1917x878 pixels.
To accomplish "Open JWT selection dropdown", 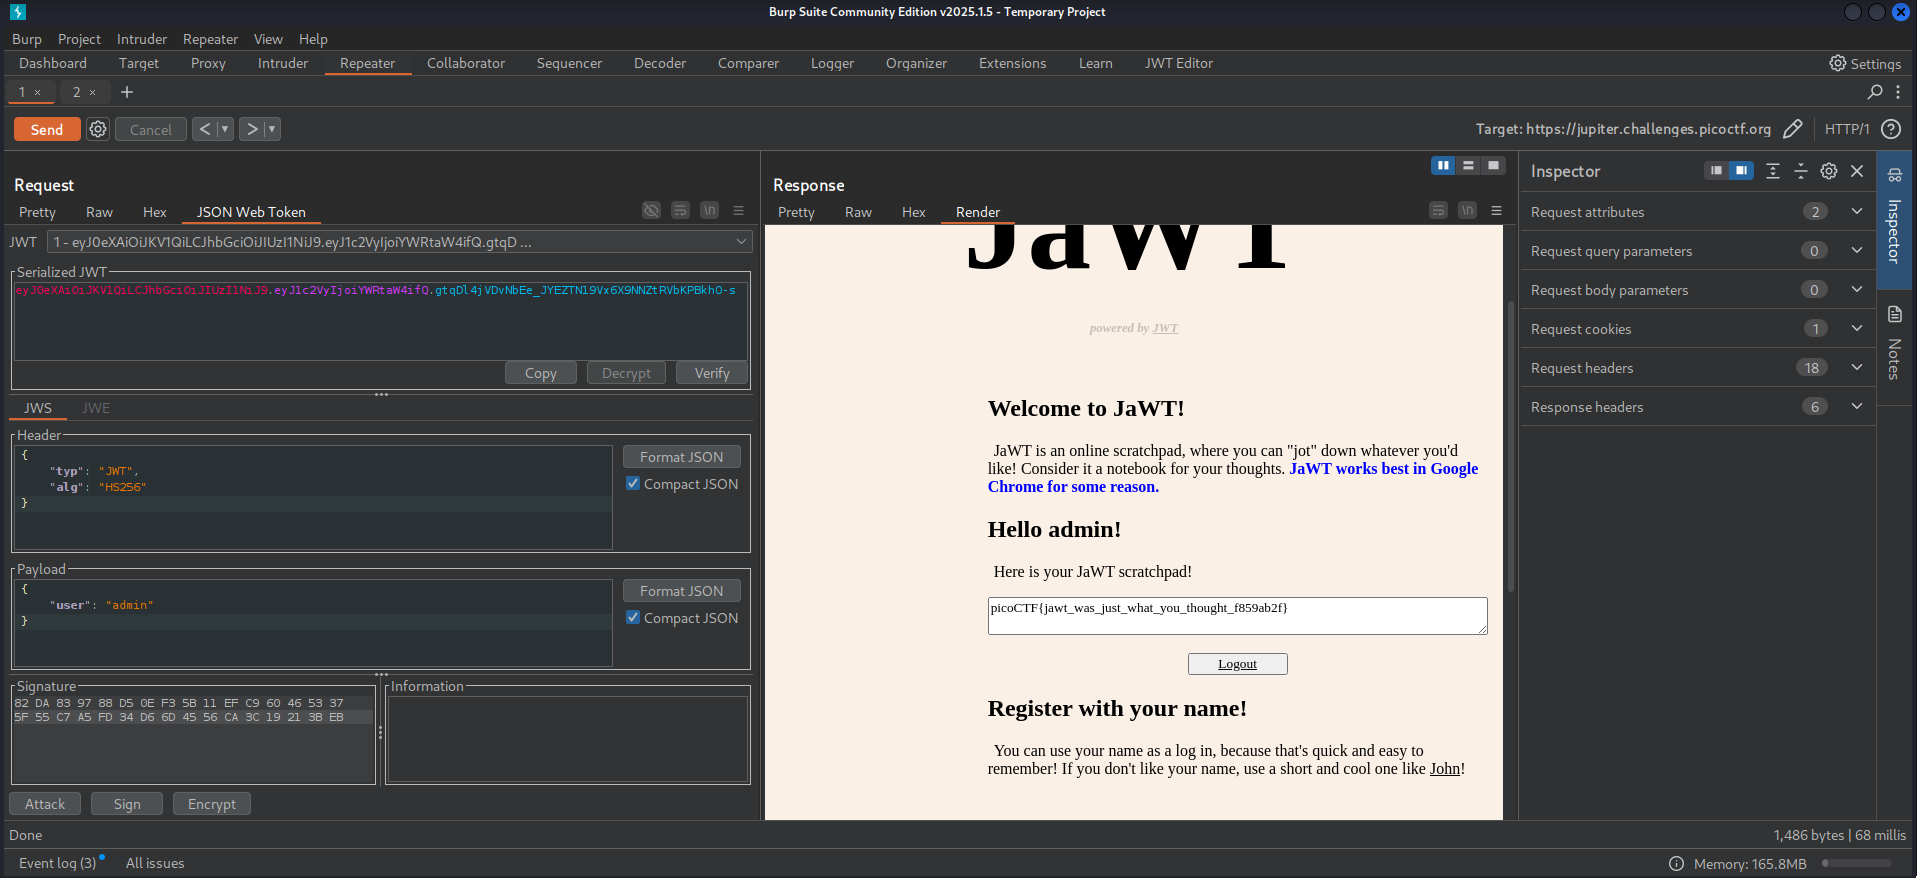I will click(x=399, y=242).
